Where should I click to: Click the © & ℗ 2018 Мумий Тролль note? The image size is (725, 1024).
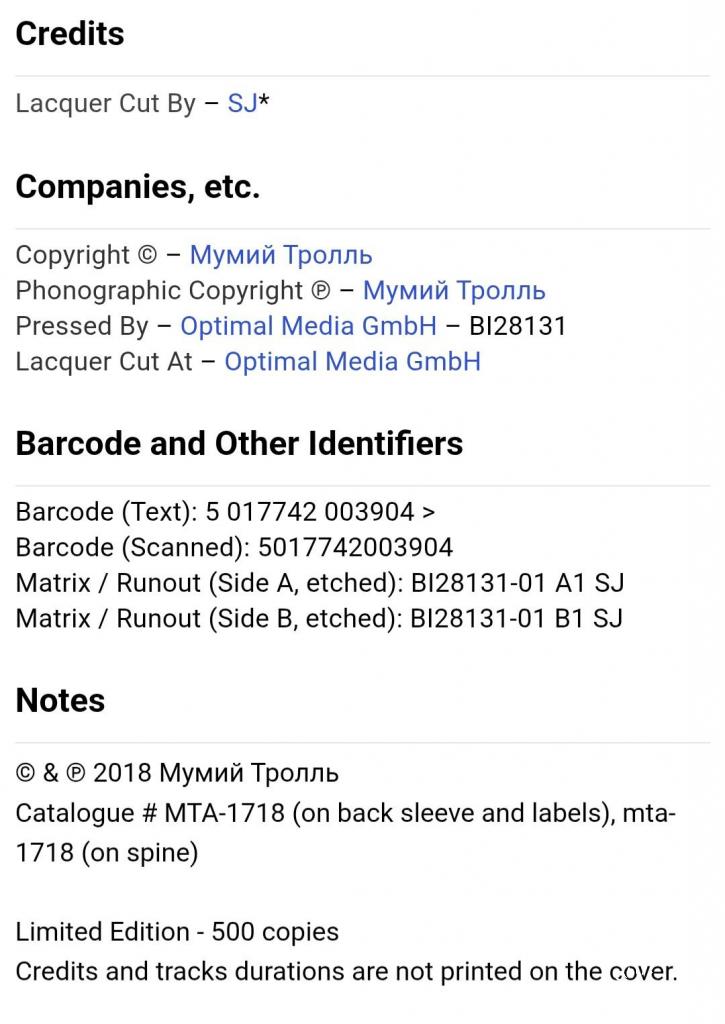pos(177,773)
